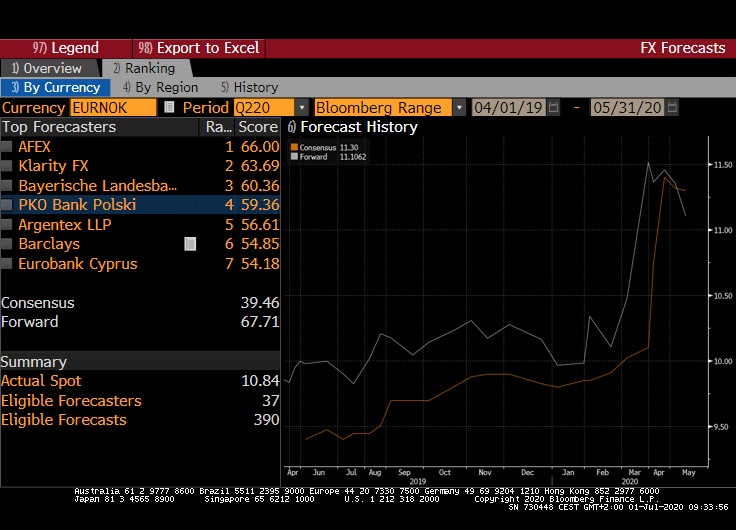Open the start date calendar picker
Screen dimensions: 736x530
pyautogui.click(x=554, y=107)
